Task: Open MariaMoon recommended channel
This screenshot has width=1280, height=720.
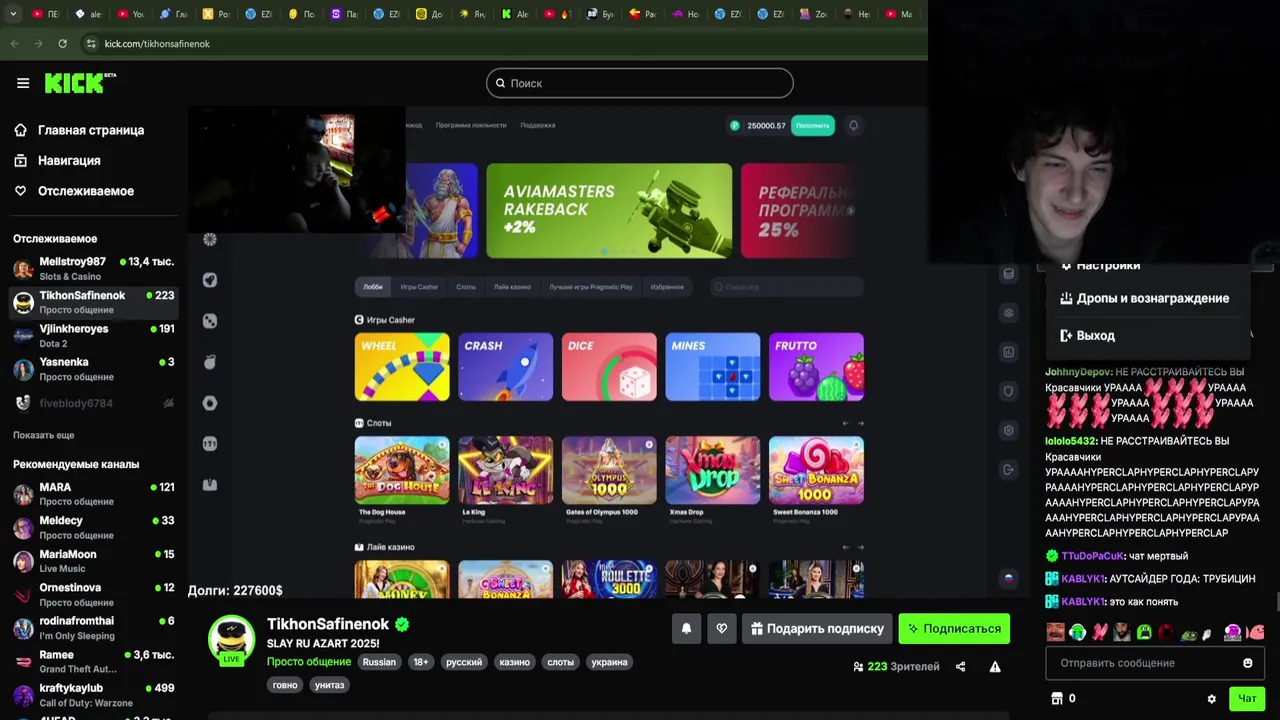Action: pos(94,561)
